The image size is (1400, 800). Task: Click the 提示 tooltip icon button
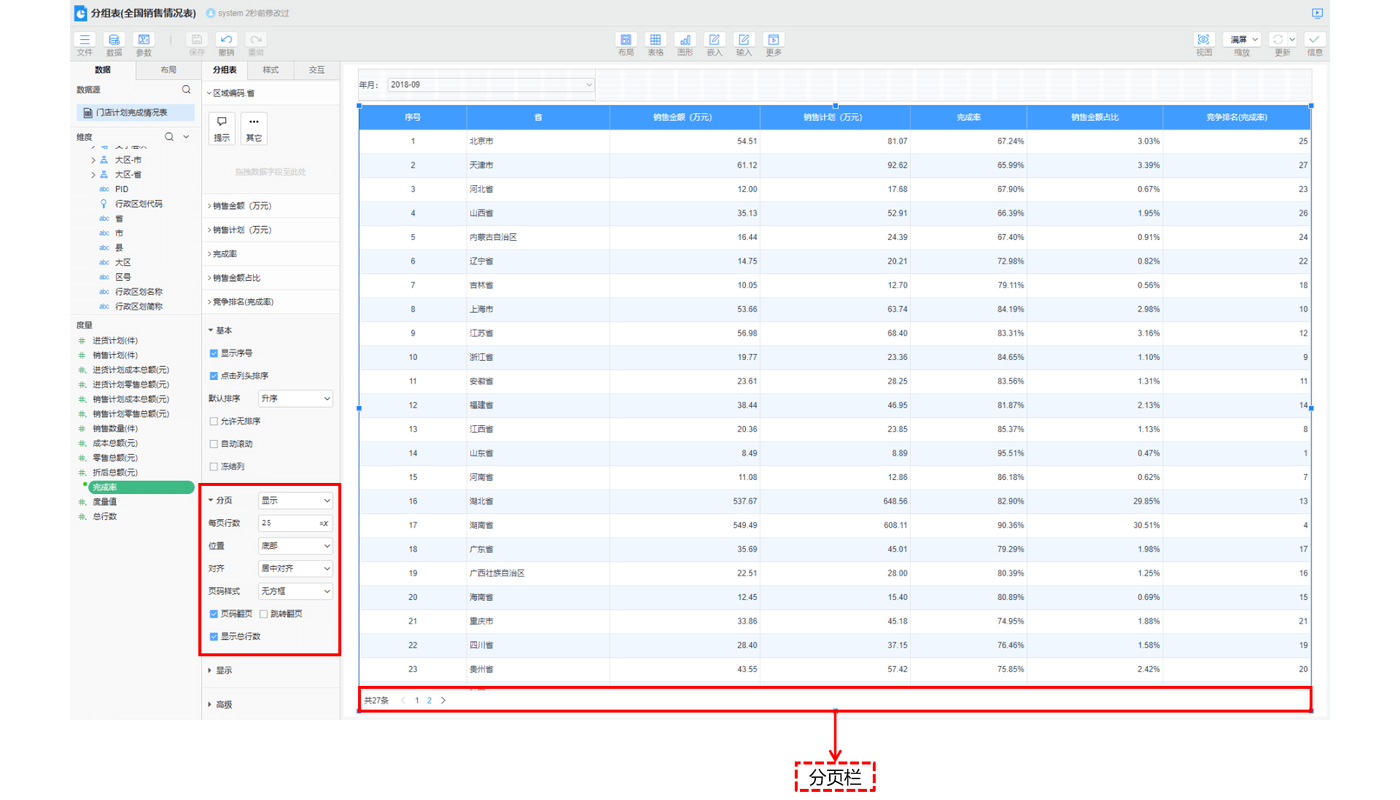coord(222,127)
